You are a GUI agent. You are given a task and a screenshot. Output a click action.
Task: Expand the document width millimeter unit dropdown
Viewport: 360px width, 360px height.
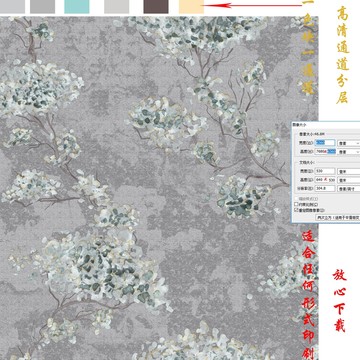(349, 171)
